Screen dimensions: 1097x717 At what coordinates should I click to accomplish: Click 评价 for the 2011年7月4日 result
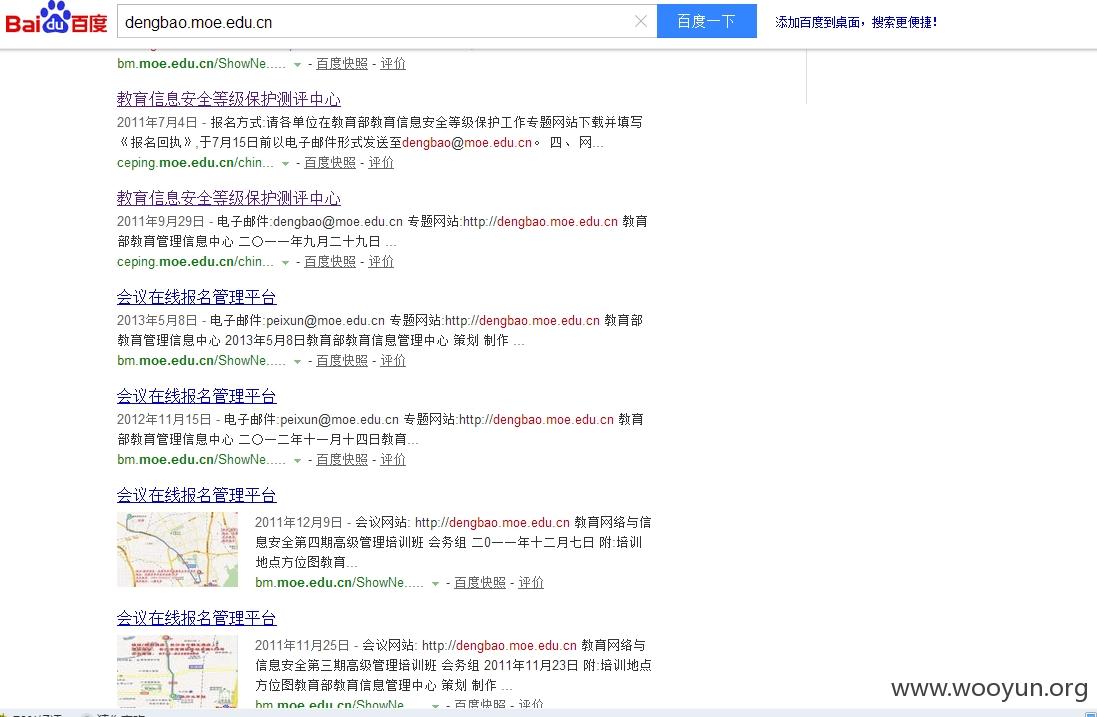(x=381, y=163)
